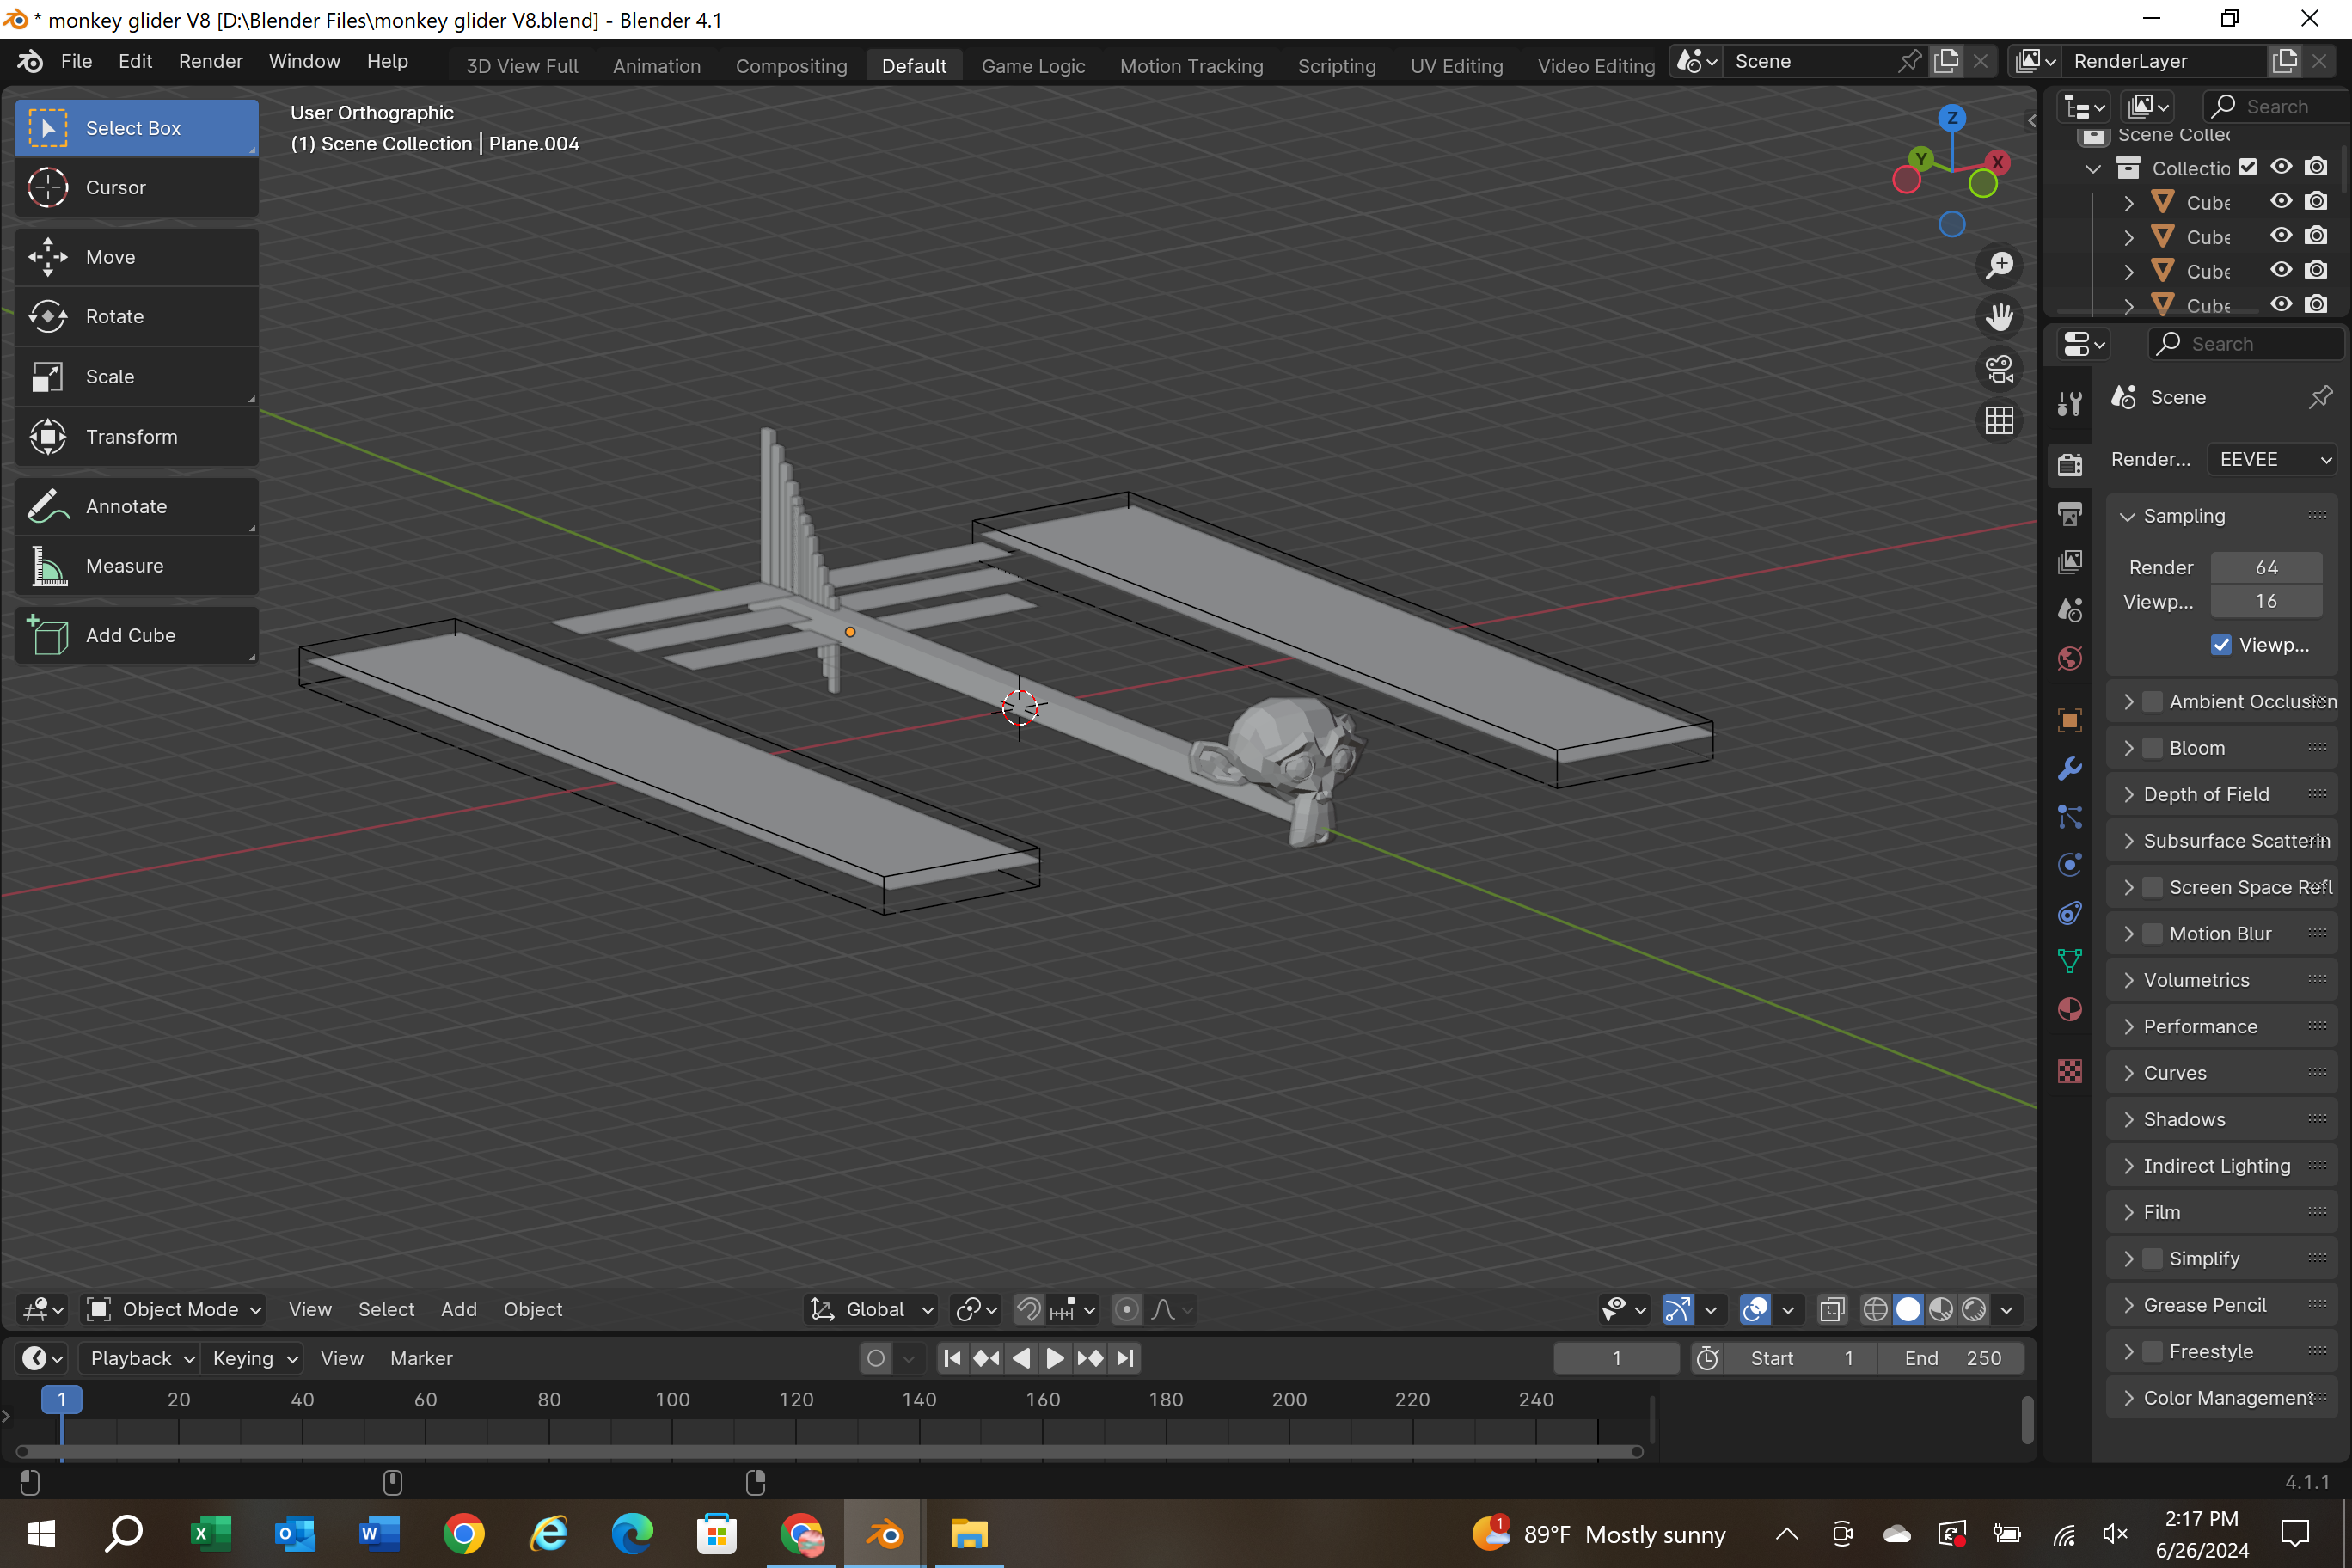Switch to the Animation workspace tab

pyautogui.click(x=656, y=66)
